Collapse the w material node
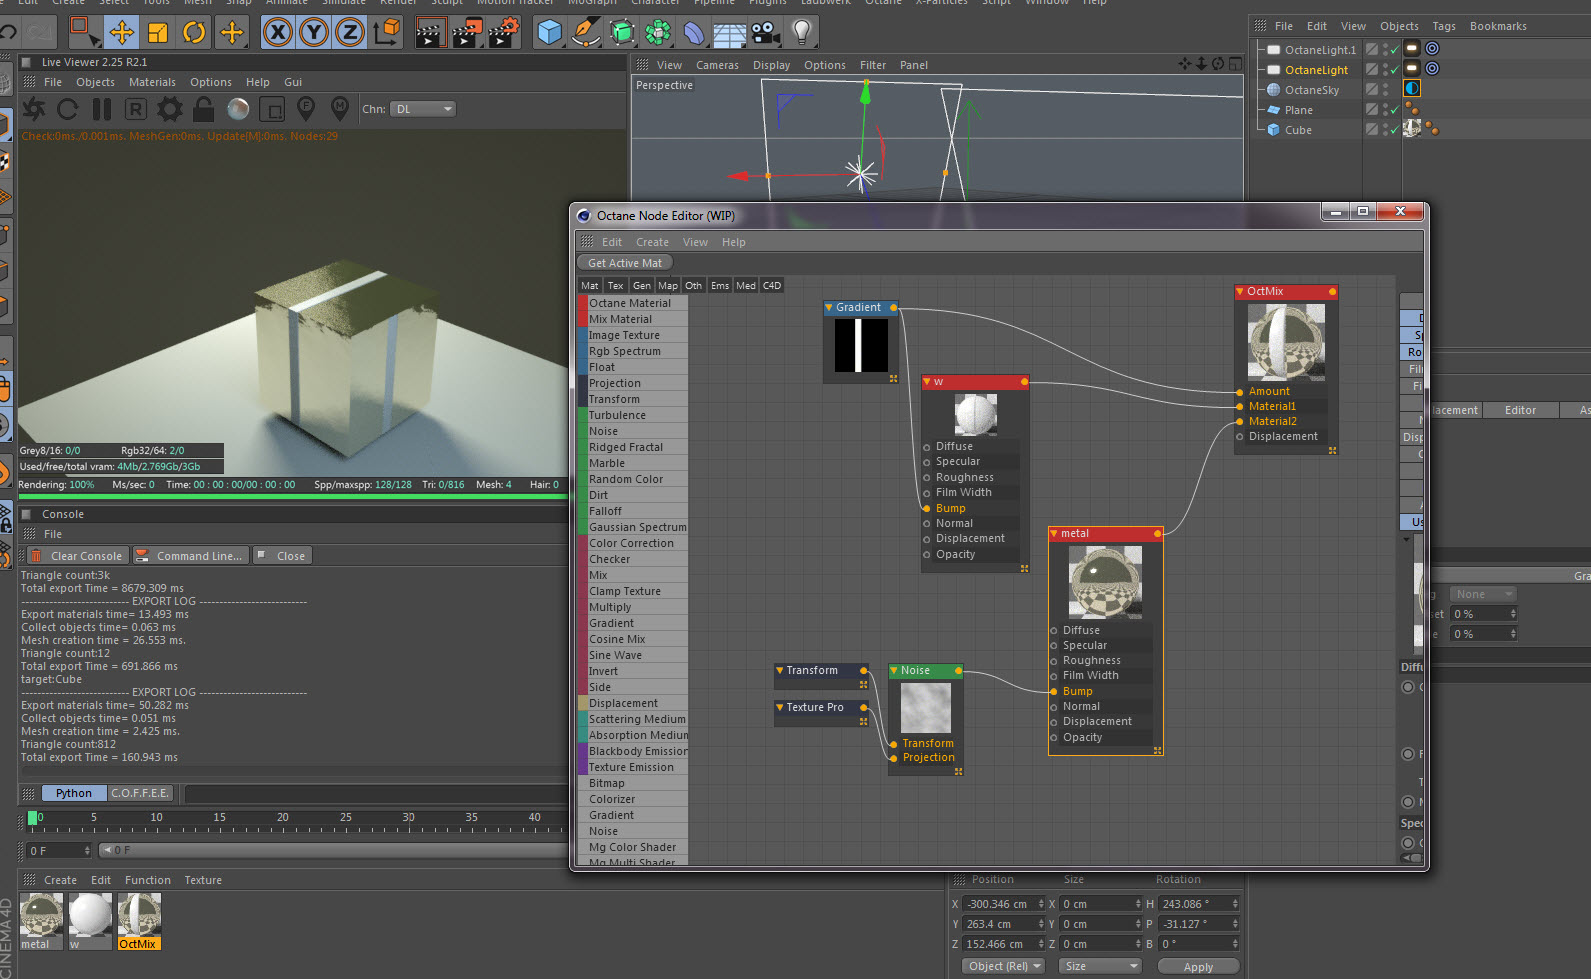 (x=927, y=381)
